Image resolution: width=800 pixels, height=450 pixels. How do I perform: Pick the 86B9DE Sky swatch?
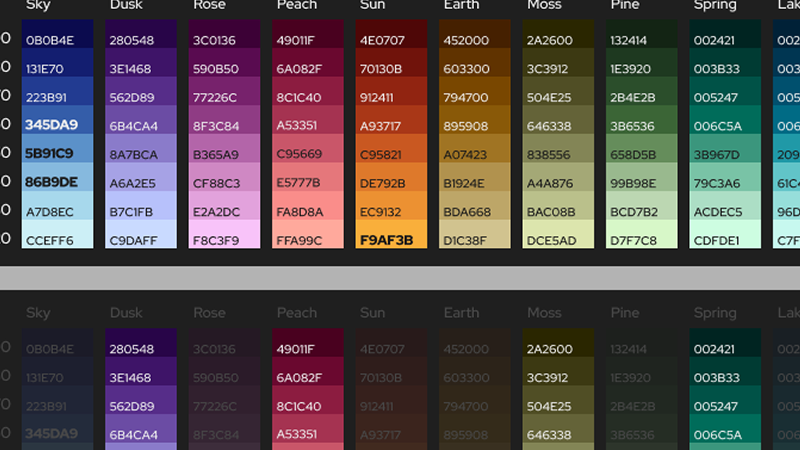(58, 177)
